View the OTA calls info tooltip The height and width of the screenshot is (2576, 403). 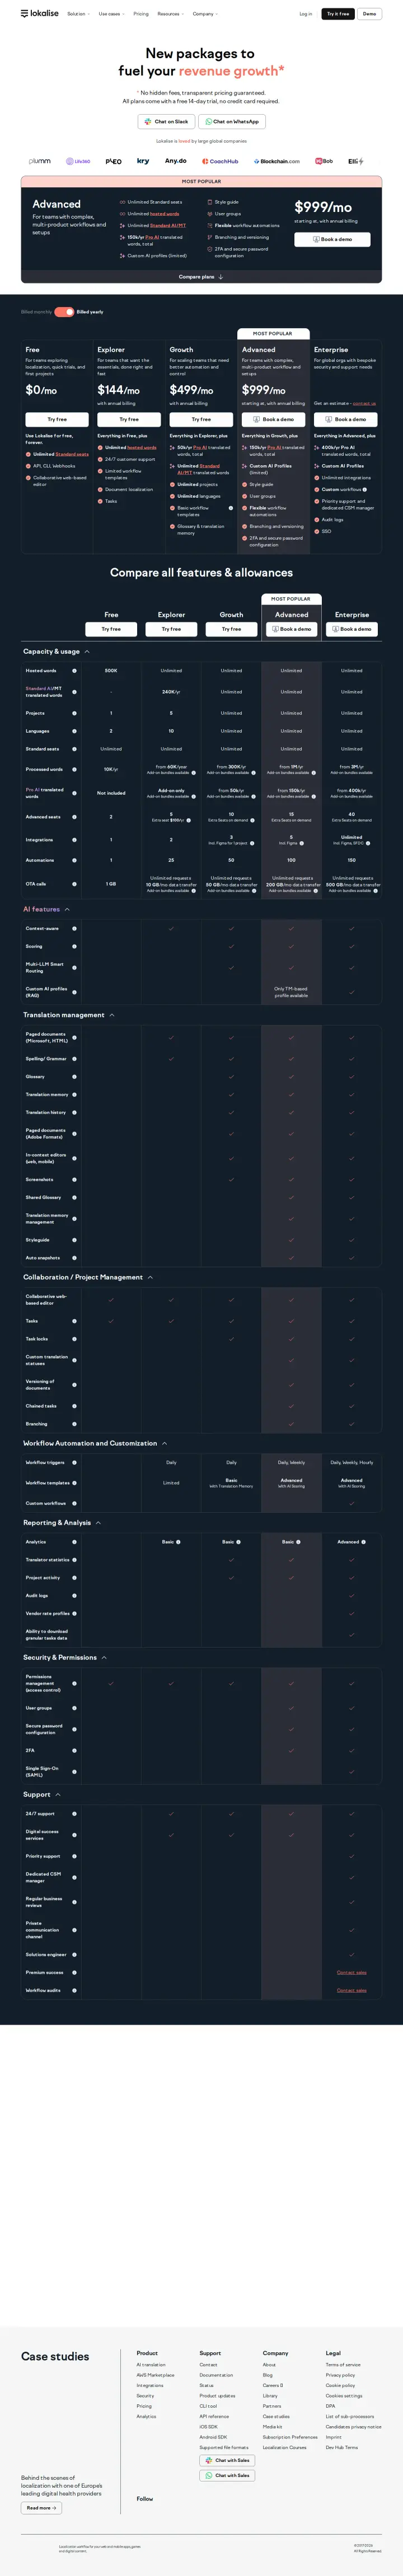[74, 884]
